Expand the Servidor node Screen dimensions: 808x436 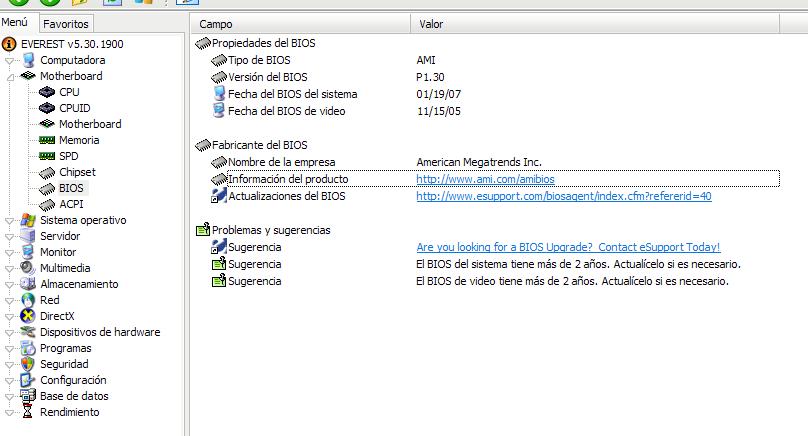point(9,237)
